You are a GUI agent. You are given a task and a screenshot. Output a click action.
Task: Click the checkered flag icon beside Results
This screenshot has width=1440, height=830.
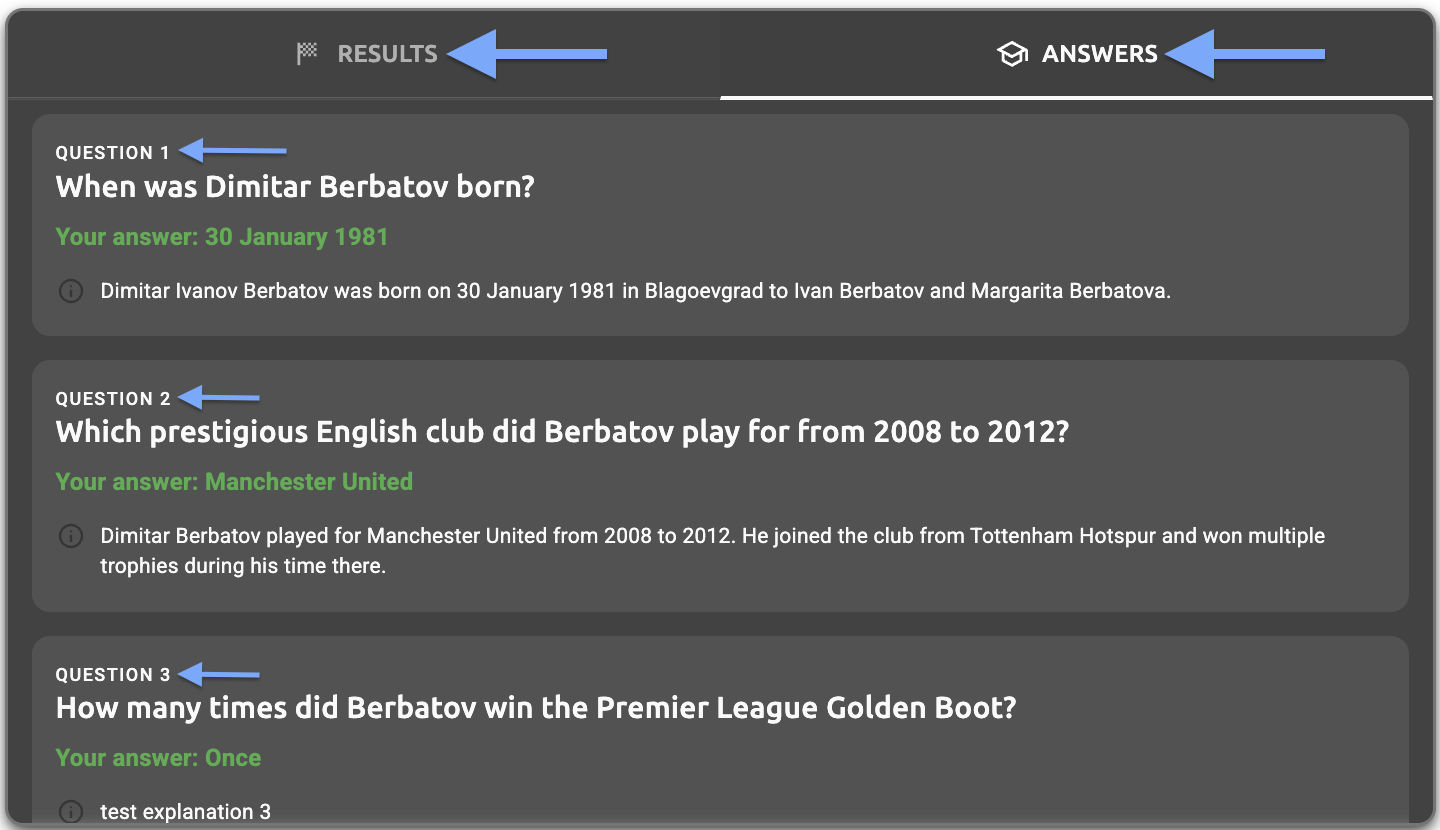(307, 54)
